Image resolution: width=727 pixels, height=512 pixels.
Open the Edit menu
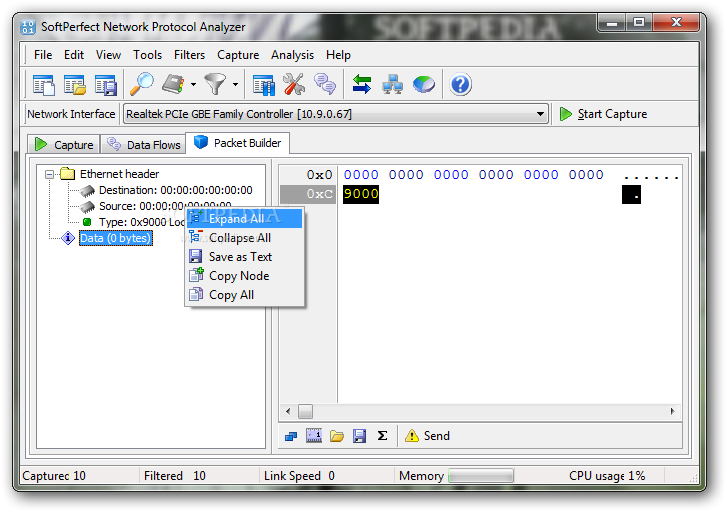pyautogui.click(x=74, y=55)
